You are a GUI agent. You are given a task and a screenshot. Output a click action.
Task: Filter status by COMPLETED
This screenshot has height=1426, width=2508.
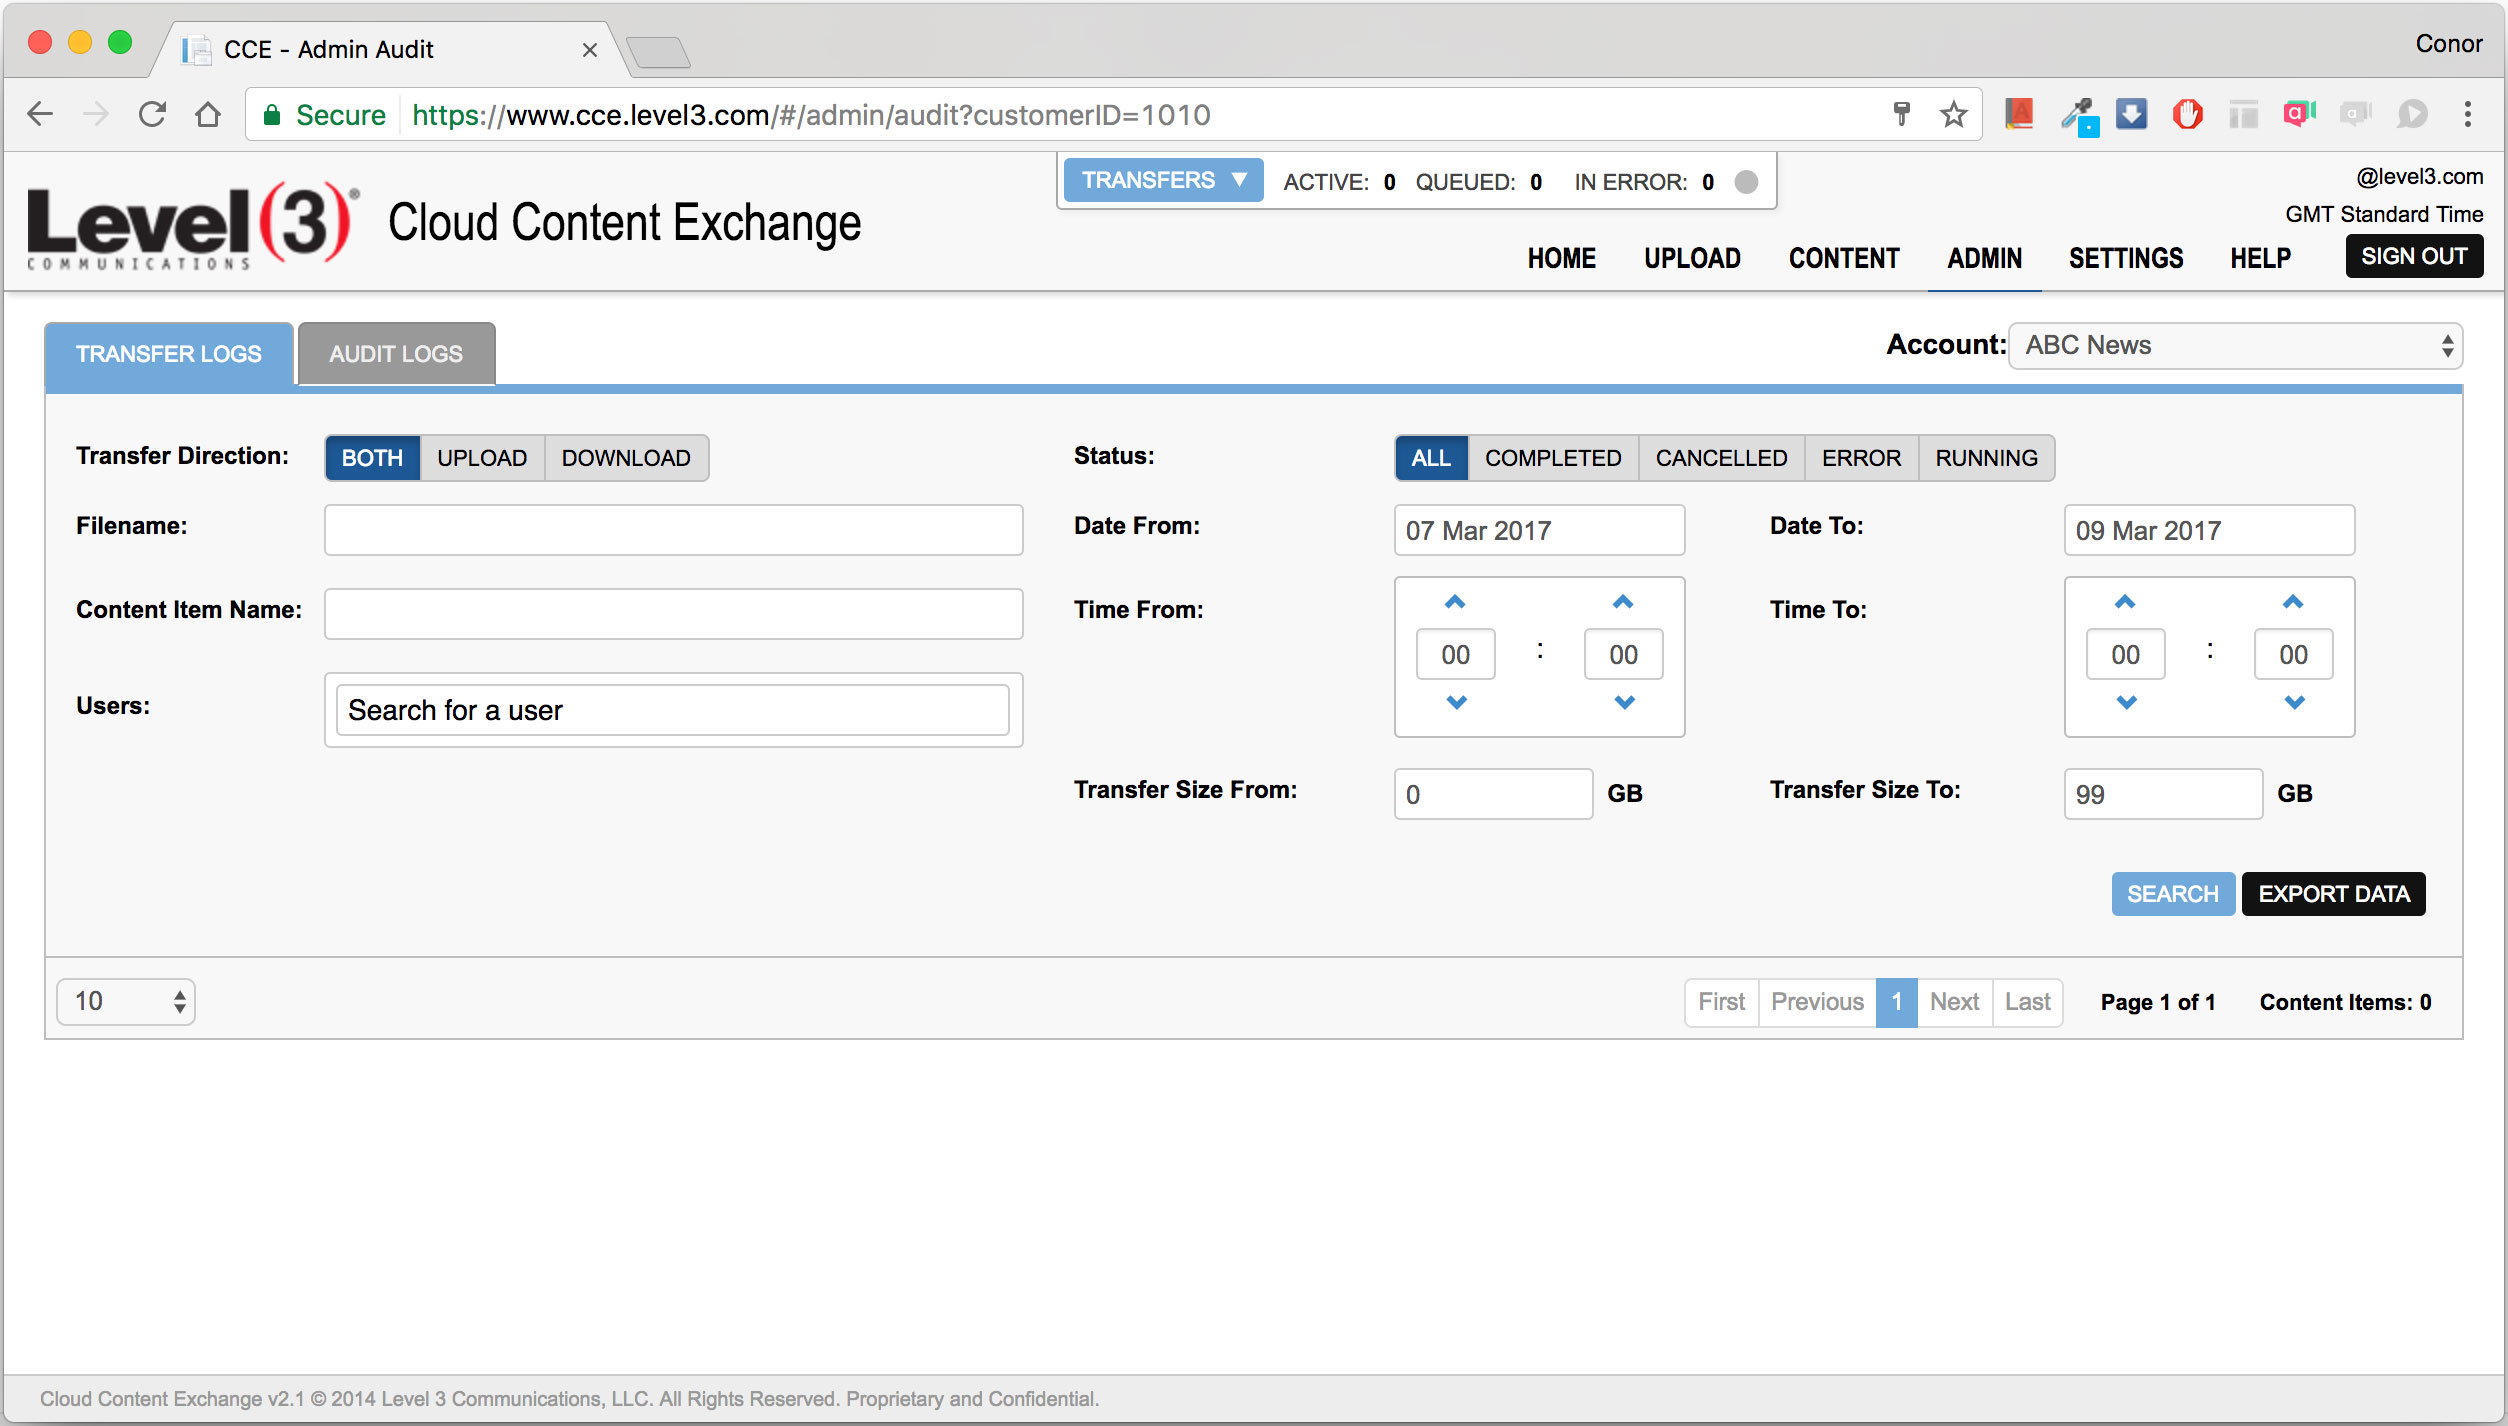(1553, 458)
